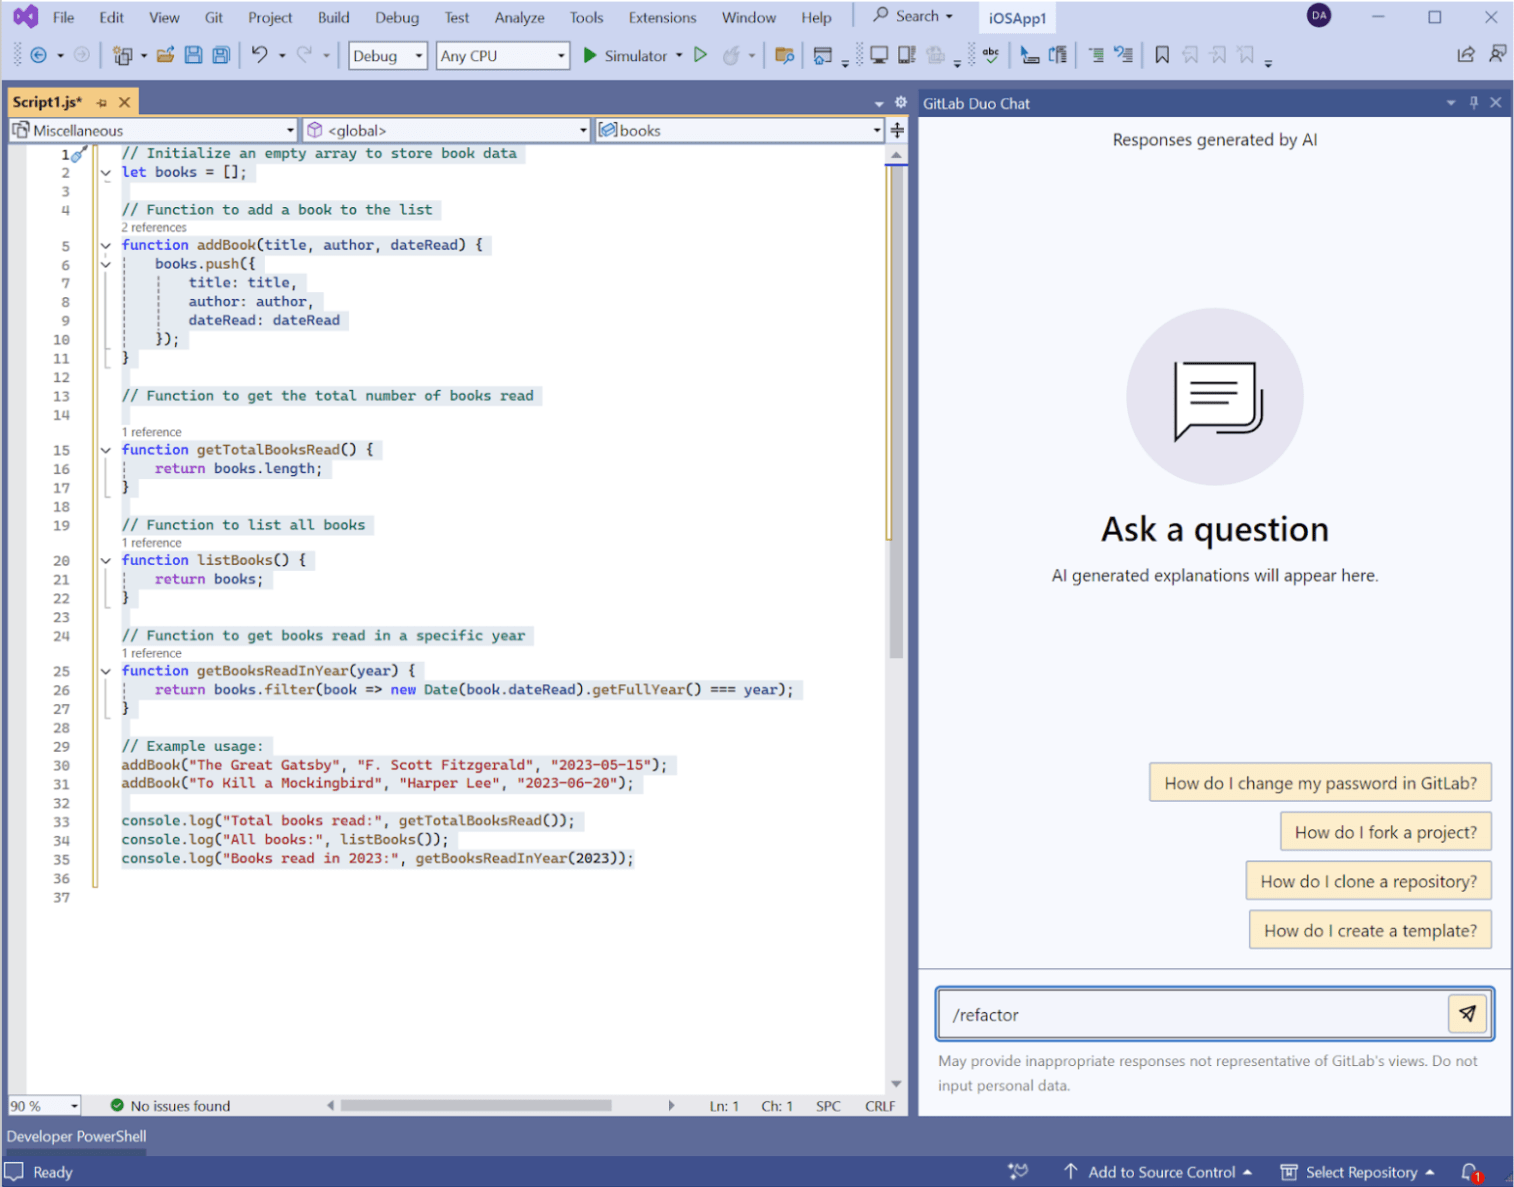Pin the GitLab Duo Chat panel
Image resolution: width=1514 pixels, height=1187 pixels.
coord(1472,102)
